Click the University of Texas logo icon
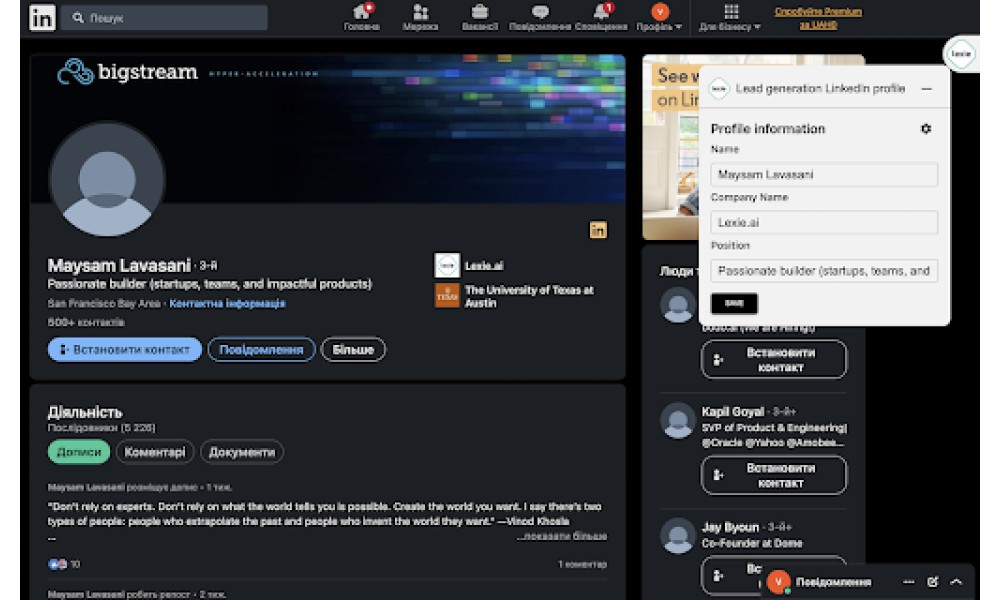 [x=447, y=296]
